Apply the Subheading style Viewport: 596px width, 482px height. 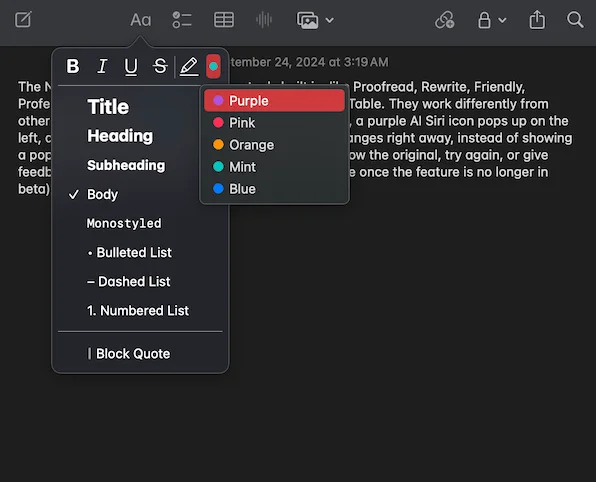coord(126,165)
